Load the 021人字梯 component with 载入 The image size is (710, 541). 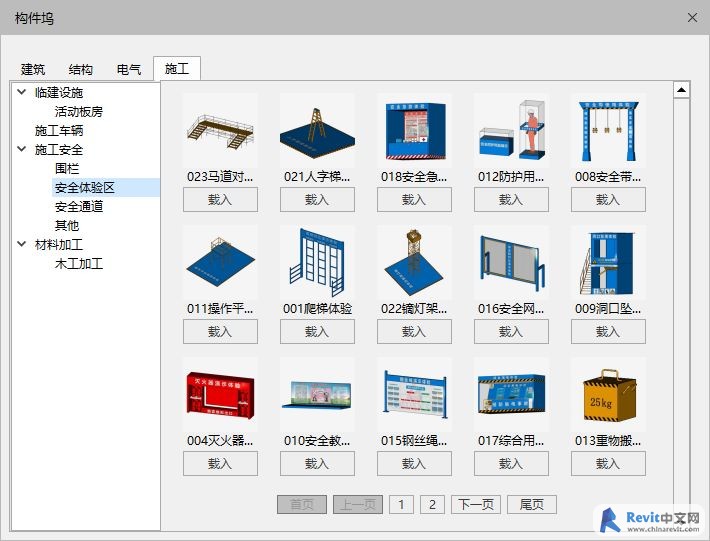tap(317, 200)
